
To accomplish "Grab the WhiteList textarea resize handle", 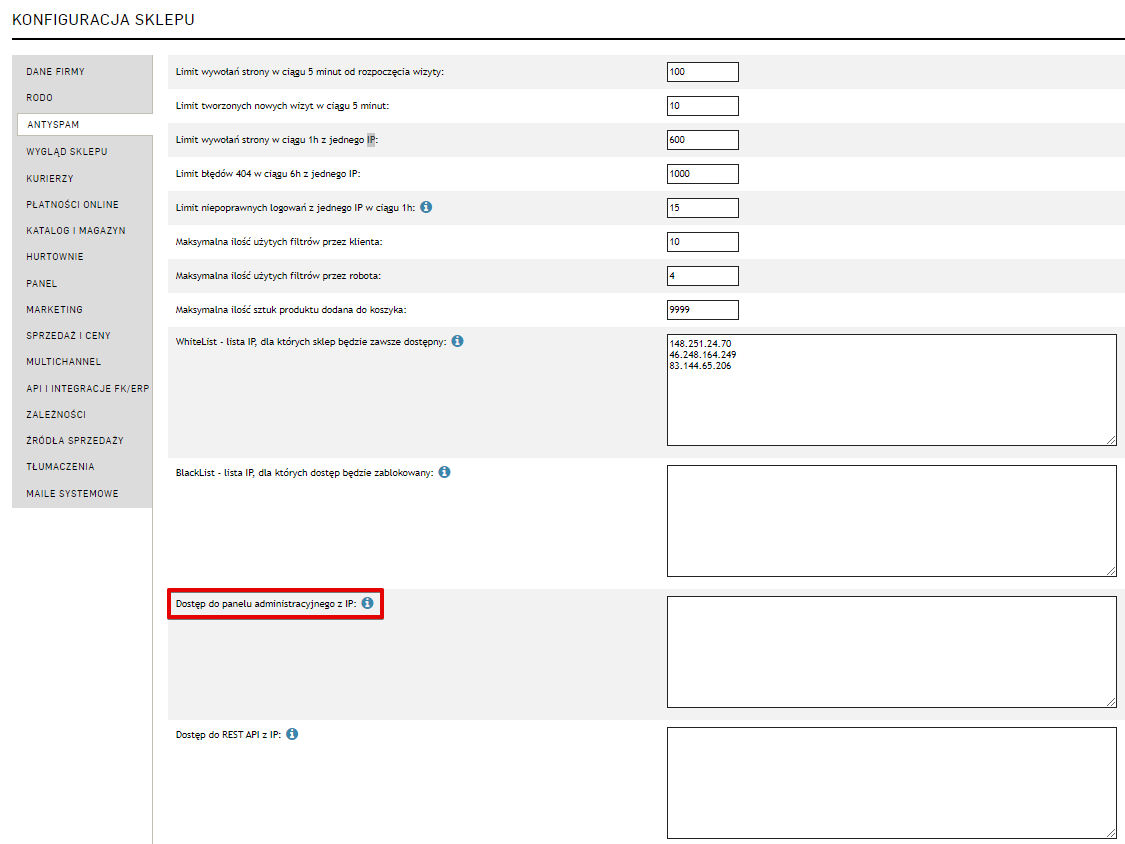I will [x=1111, y=440].
